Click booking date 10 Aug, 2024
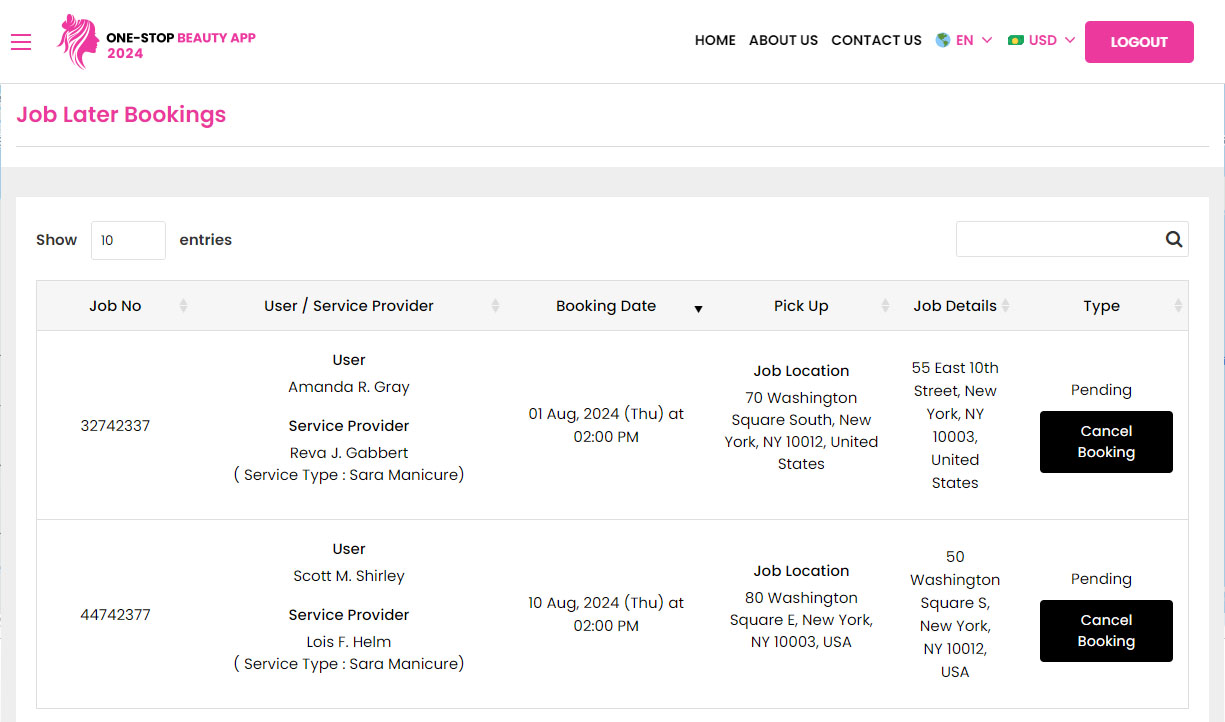Image resolution: width=1225 pixels, height=722 pixels. [x=606, y=614]
